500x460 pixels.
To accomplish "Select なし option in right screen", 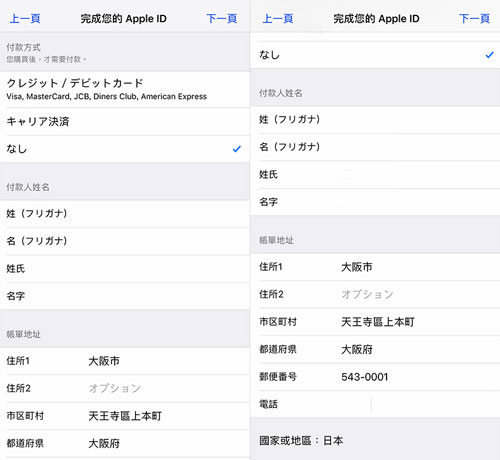I will click(375, 55).
